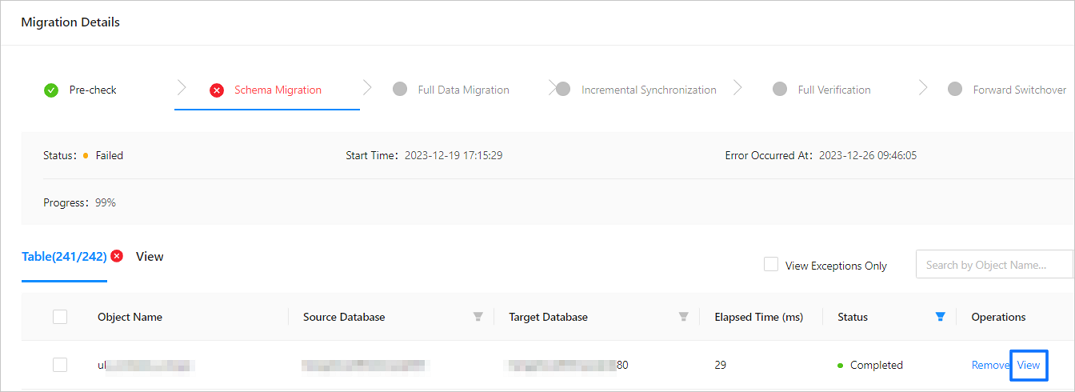Tick the checkbox for the ul object row
The image size is (1075, 392).
[60, 365]
